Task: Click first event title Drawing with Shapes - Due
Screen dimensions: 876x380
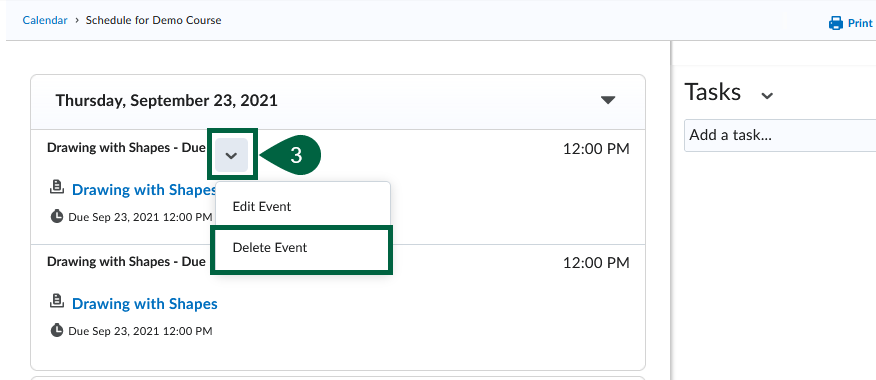Action: point(126,148)
